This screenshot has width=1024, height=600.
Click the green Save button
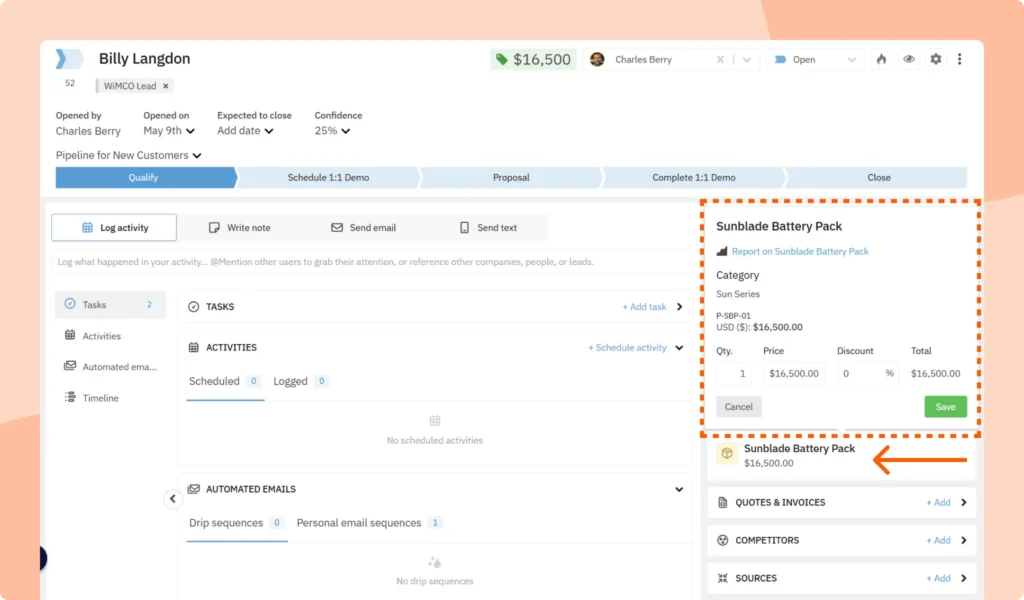point(944,406)
